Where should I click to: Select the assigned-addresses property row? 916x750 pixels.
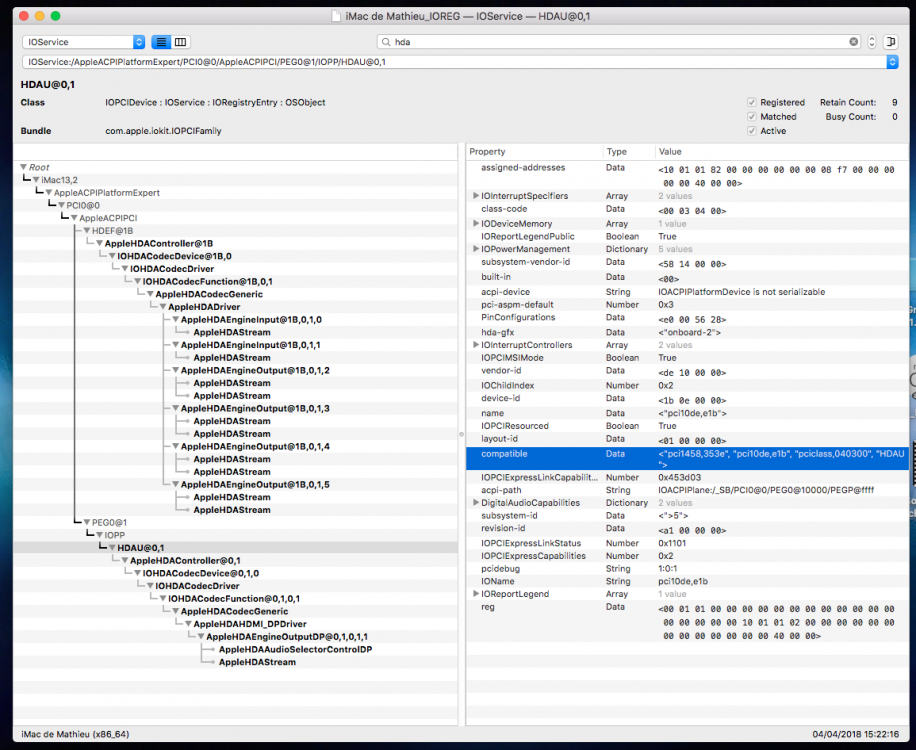click(688, 175)
